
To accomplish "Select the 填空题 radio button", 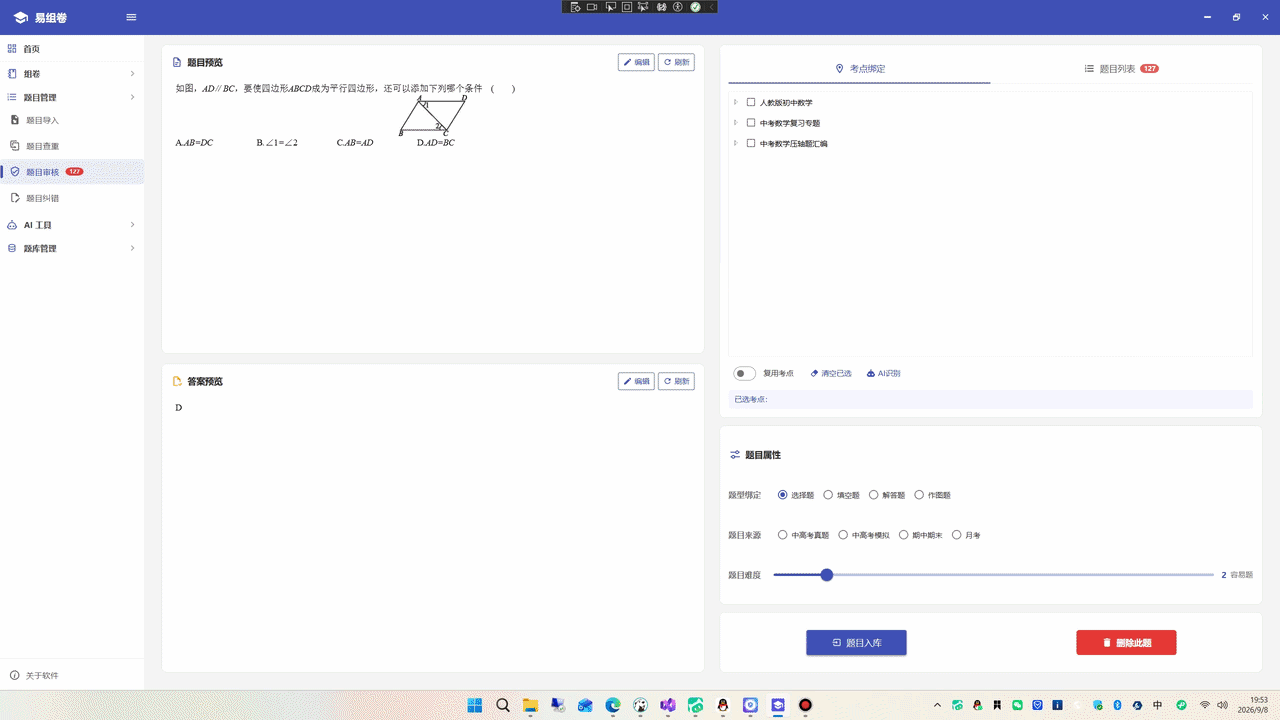I will point(828,495).
